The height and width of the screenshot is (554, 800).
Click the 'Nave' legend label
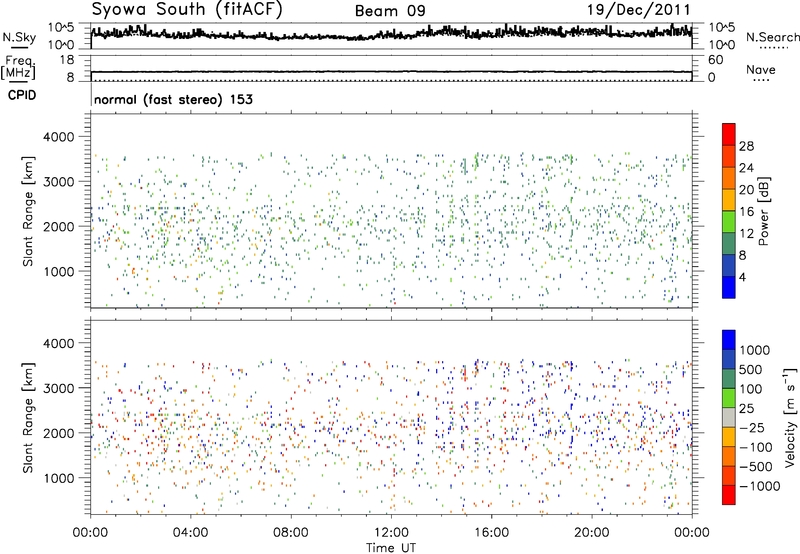click(761, 69)
